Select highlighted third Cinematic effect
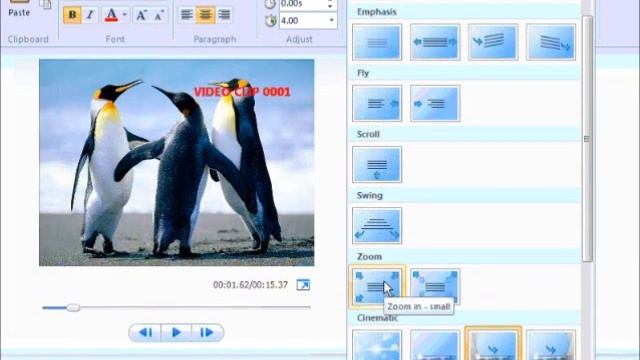 (x=493, y=344)
